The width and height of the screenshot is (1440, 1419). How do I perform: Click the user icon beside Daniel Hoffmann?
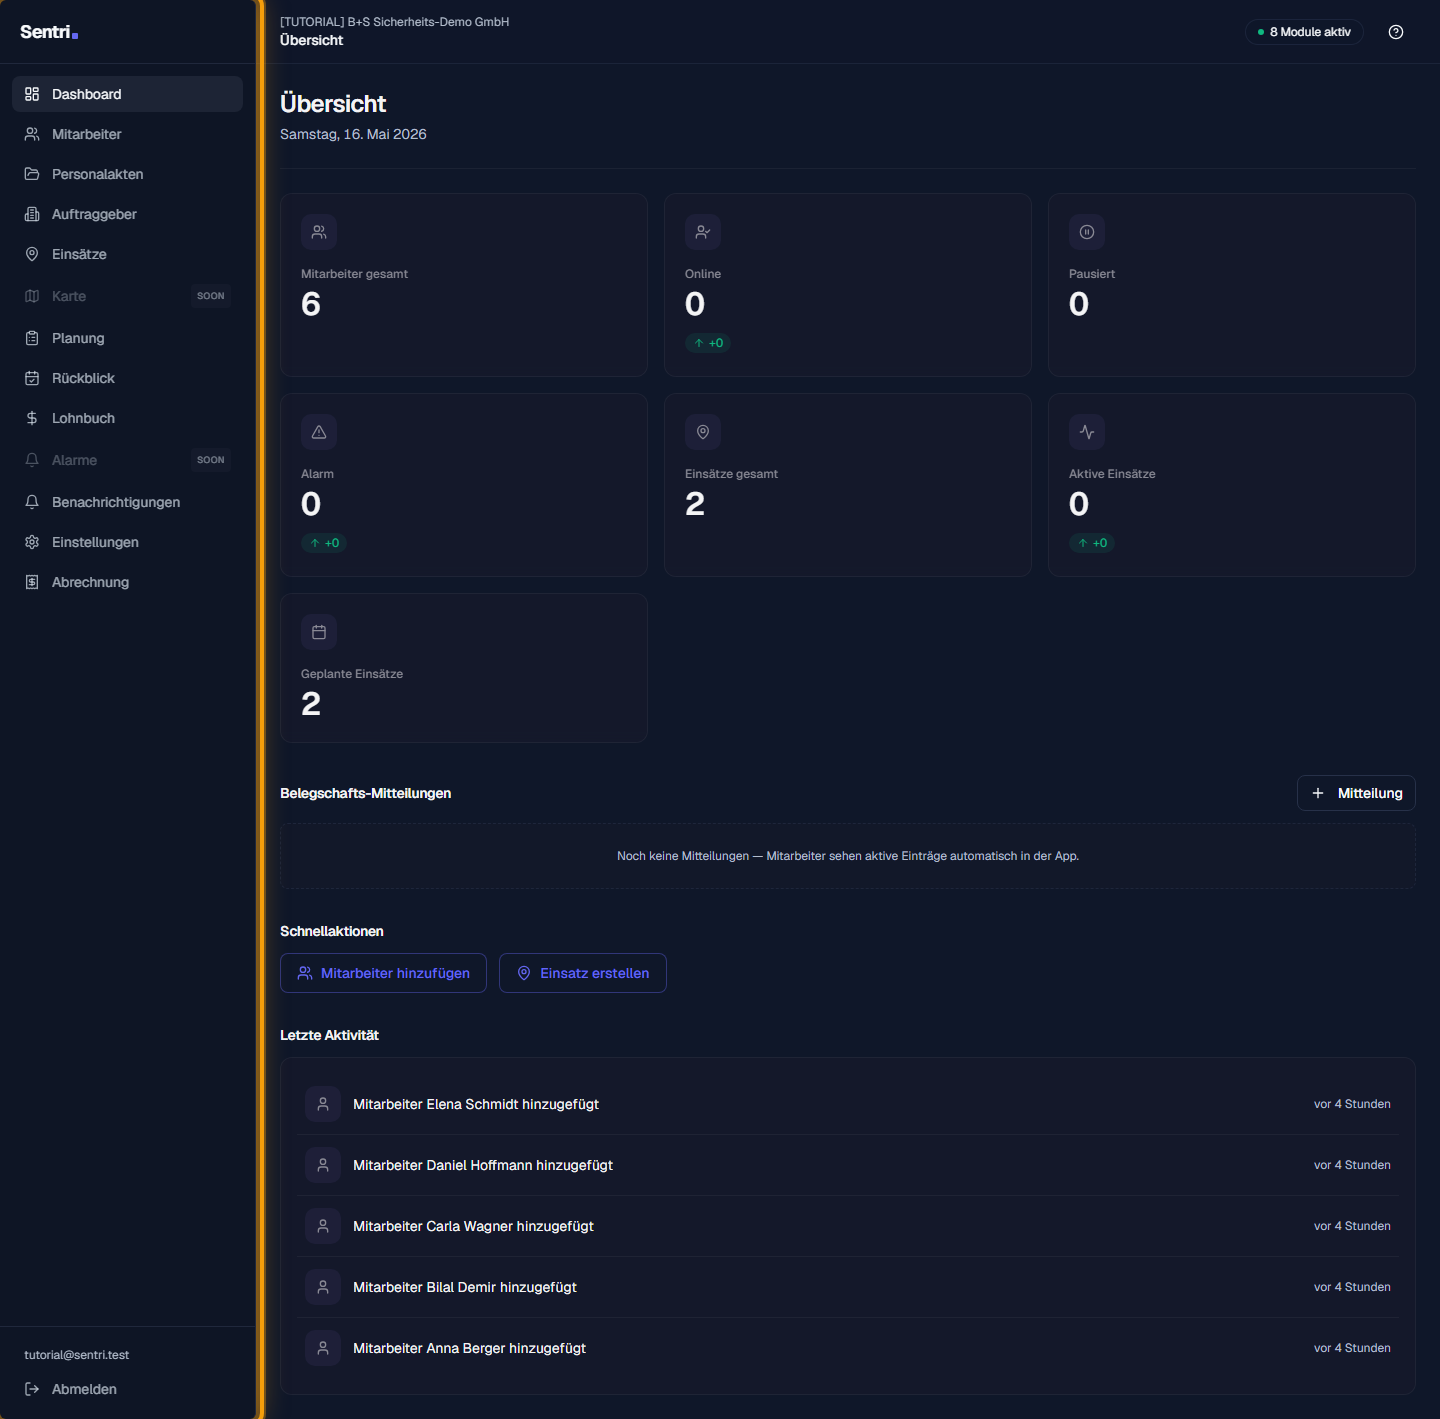tap(323, 1165)
